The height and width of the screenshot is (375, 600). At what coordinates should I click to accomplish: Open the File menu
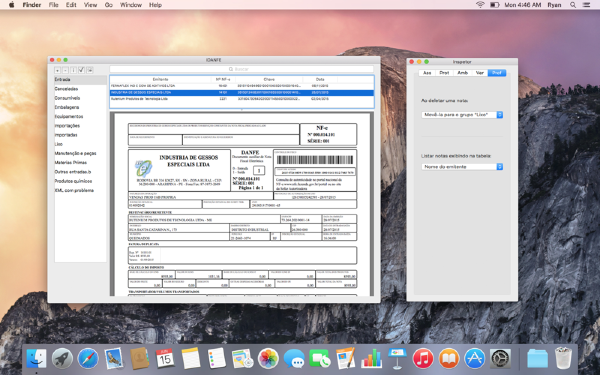(x=54, y=5)
